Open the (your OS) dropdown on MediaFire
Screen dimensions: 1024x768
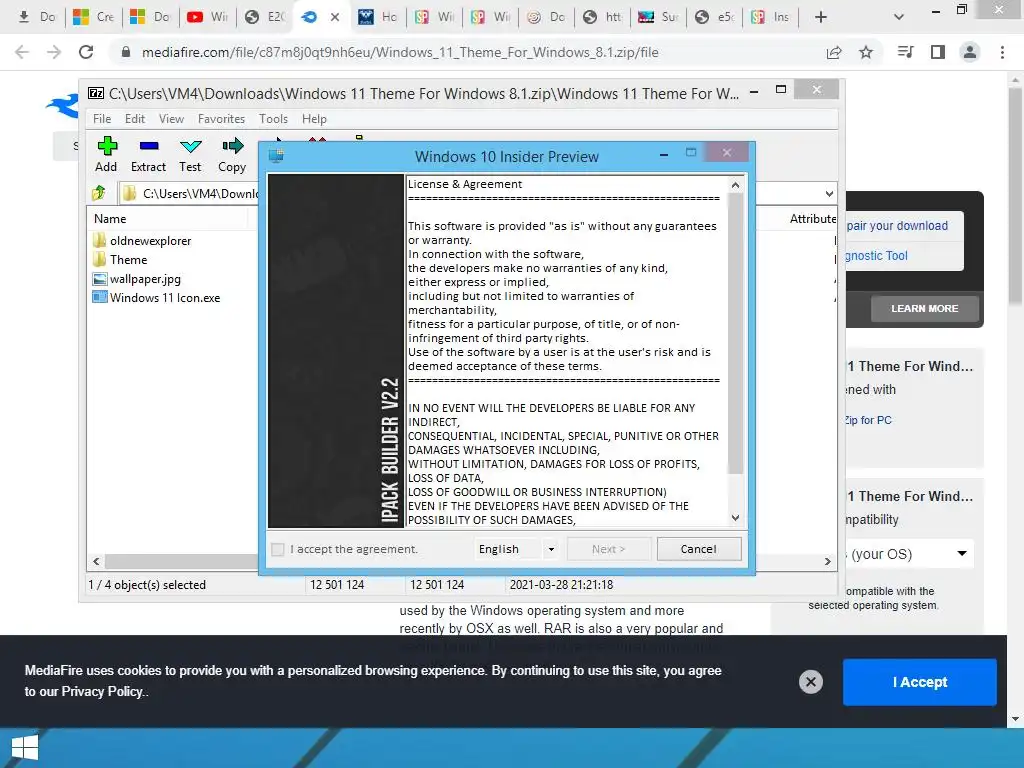(909, 554)
